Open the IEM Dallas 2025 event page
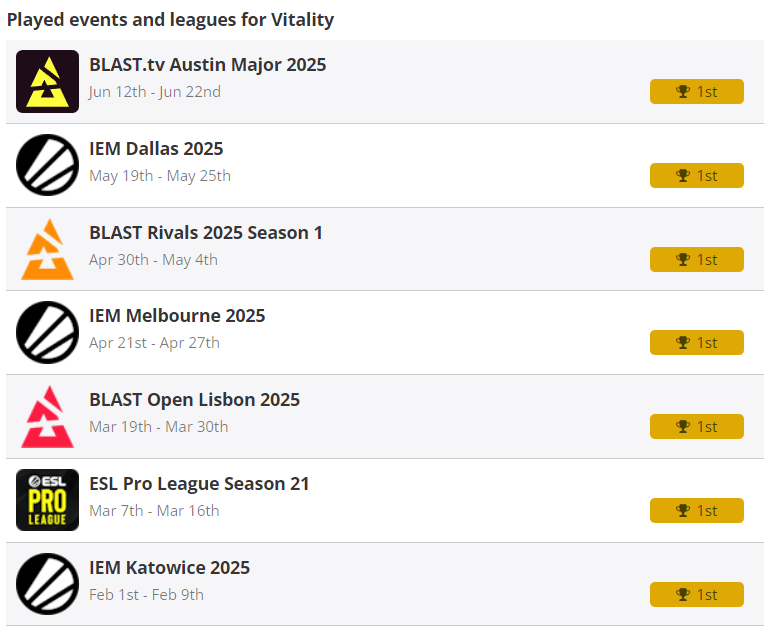The height and width of the screenshot is (633, 777). [156, 149]
